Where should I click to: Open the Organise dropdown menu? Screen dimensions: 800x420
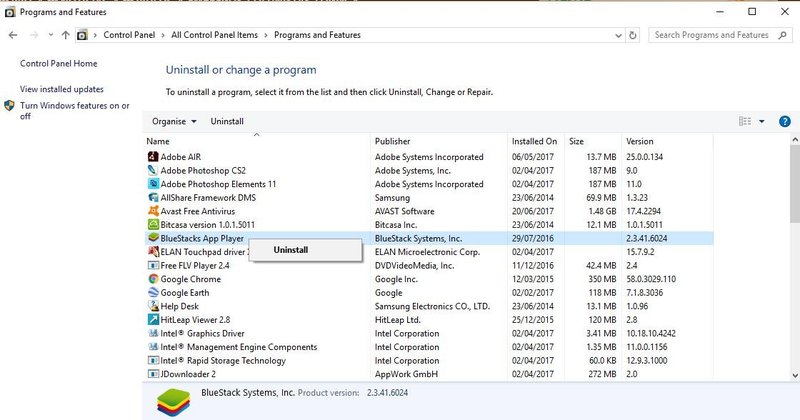tap(174, 121)
